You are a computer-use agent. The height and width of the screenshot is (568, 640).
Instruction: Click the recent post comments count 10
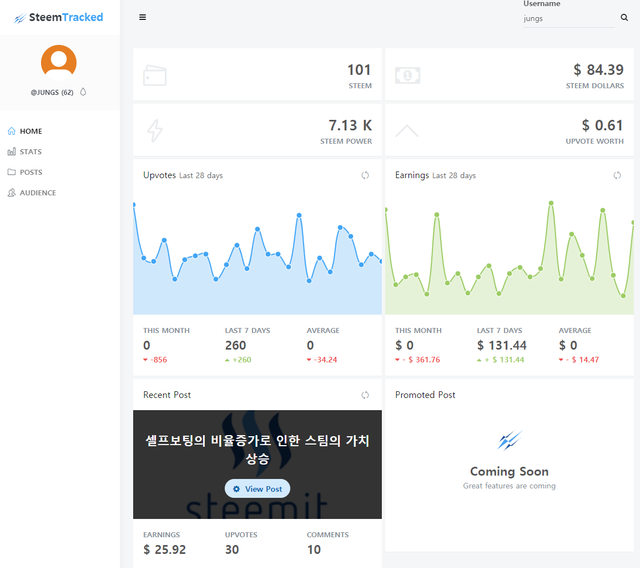tap(314, 550)
